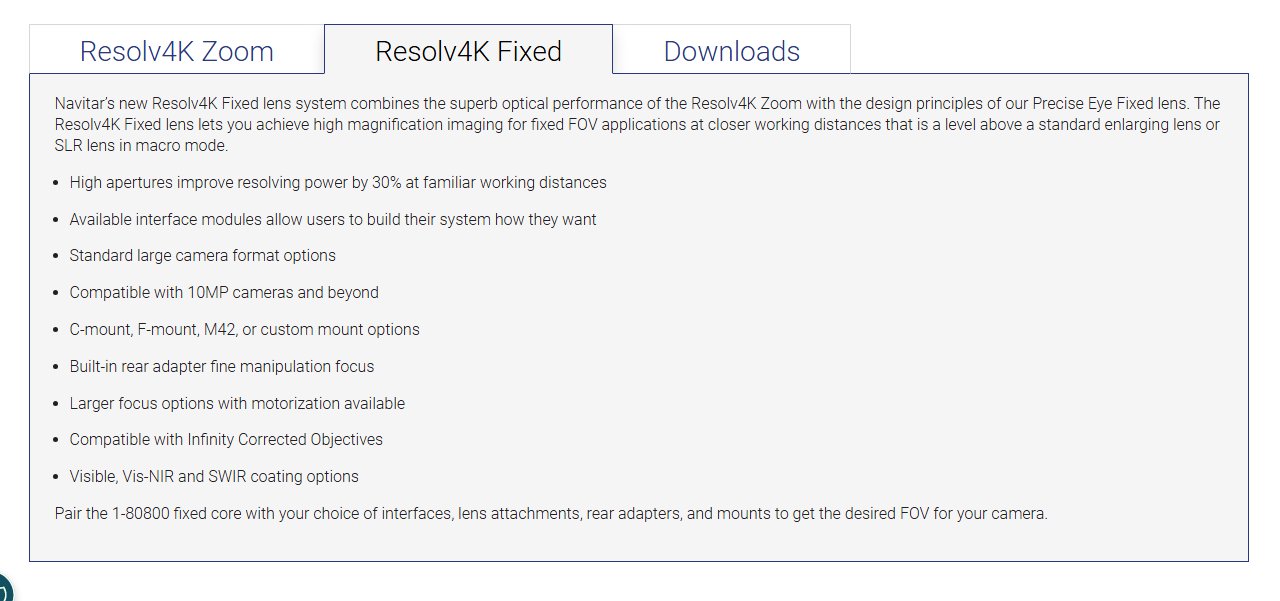Click the intro paragraph about Resolv4K Fixed lens

(x=638, y=124)
